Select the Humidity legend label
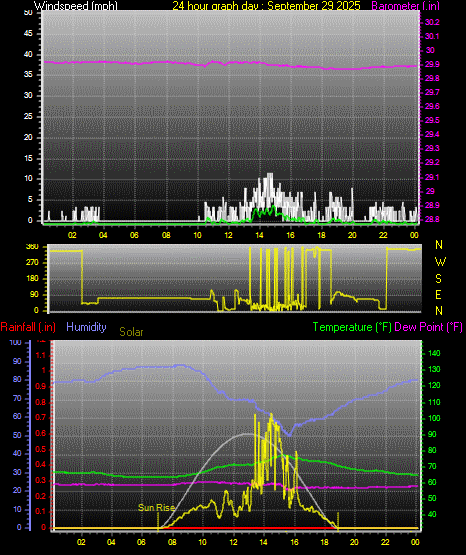The width and height of the screenshot is (466, 555). point(86,327)
